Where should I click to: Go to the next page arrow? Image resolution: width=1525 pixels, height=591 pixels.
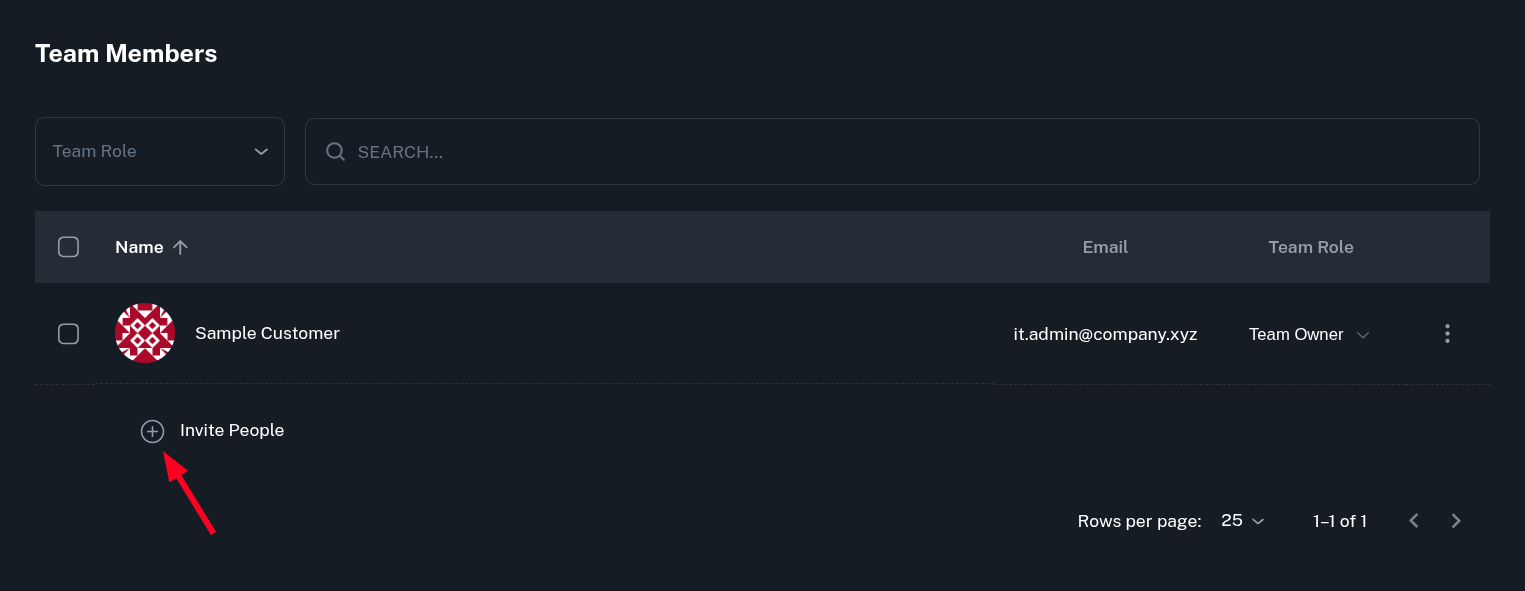pos(1456,521)
